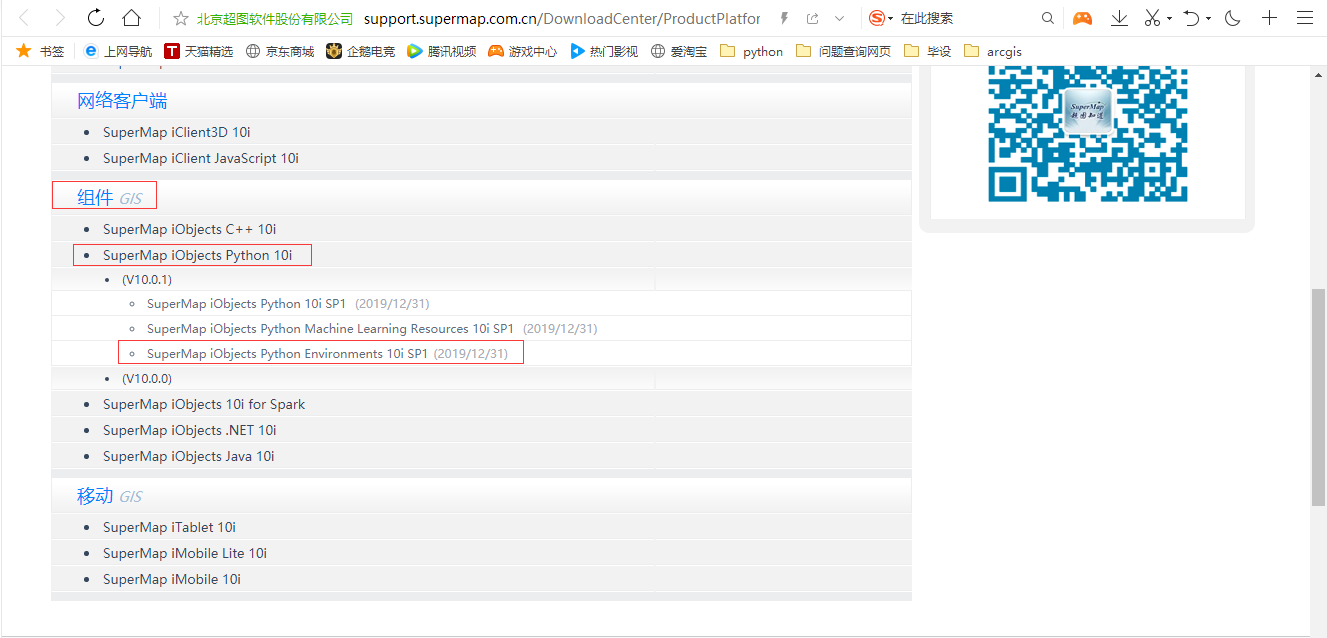Open the 游戏中心 bookmark
Viewport: 1327px width, 638px height.
[x=523, y=51]
